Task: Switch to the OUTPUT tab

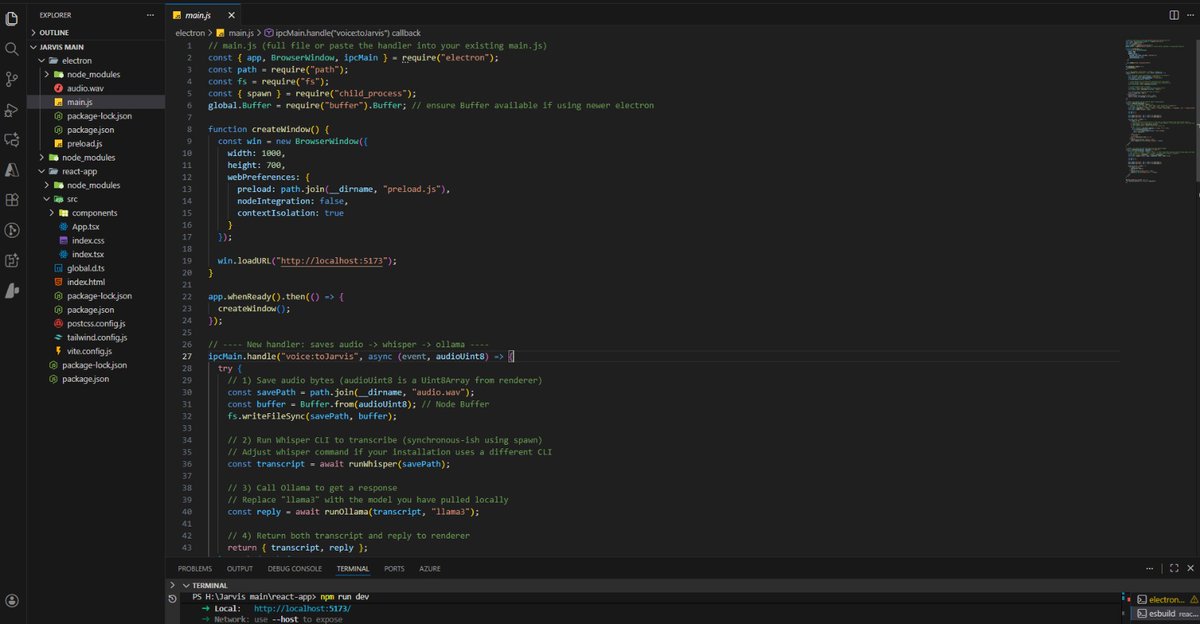Action: pos(239,568)
